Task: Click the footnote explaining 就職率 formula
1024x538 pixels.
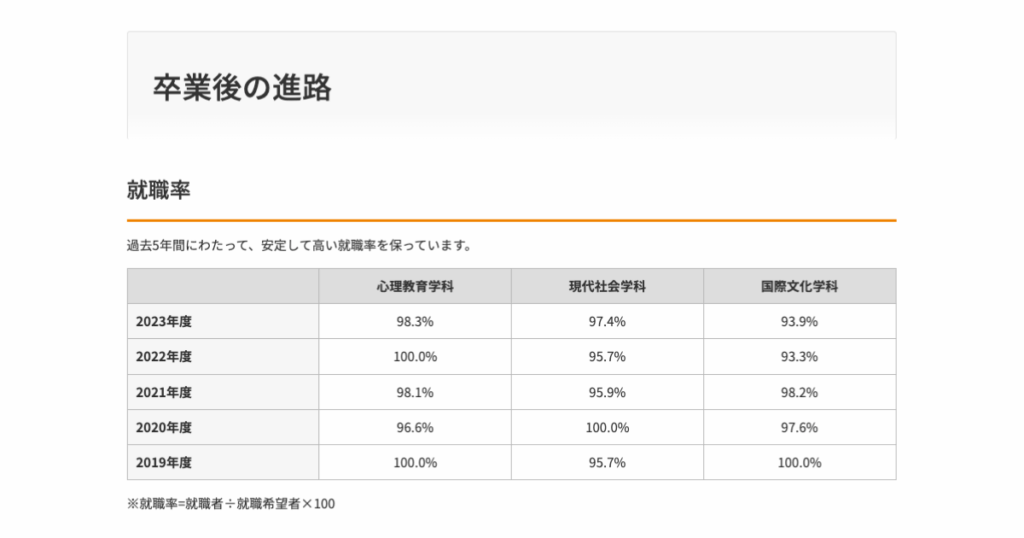Action: click(231, 504)
